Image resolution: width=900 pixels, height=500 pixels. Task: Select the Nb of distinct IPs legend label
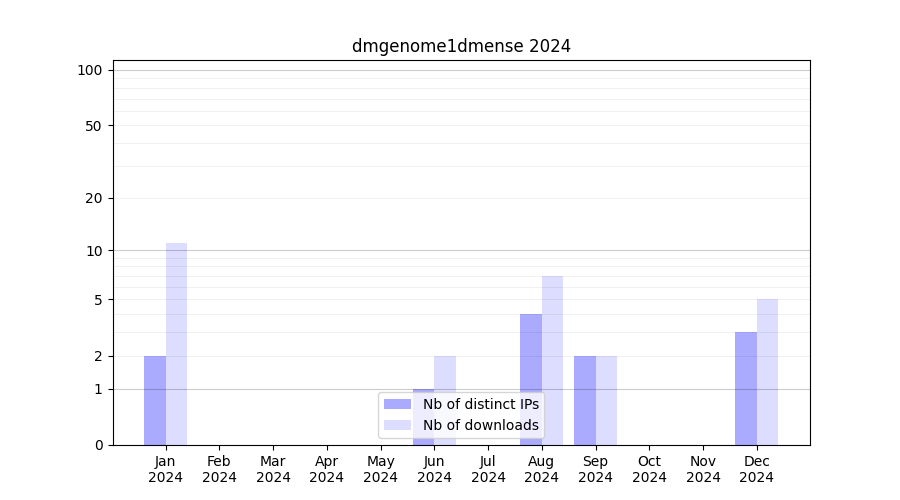480,404
